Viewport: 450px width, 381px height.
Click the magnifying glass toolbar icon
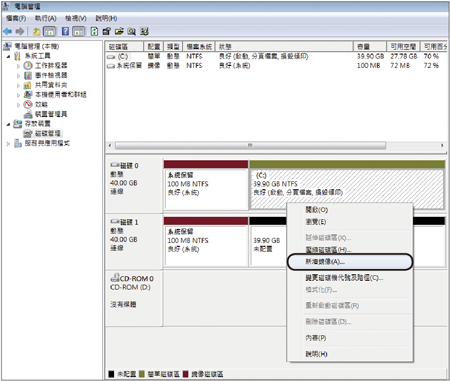point(132,32)
